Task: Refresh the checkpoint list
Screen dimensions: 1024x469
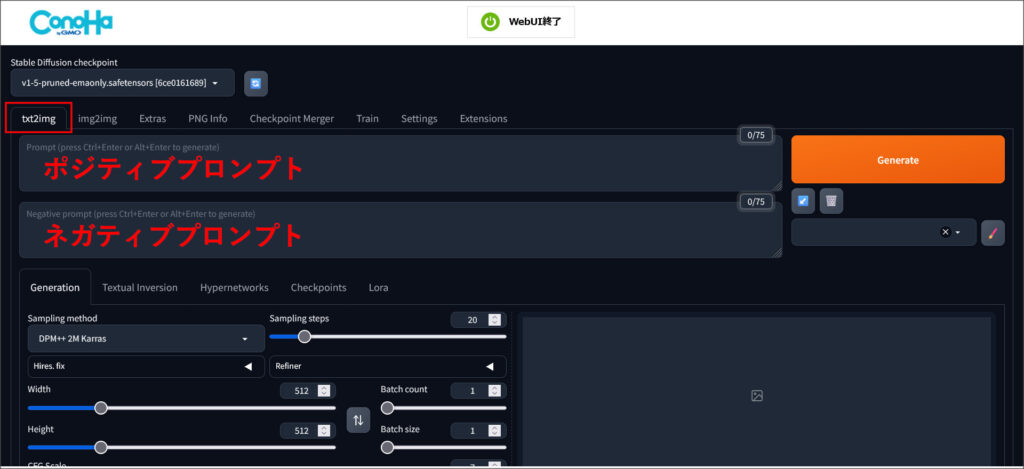Action: click(256, 84)
